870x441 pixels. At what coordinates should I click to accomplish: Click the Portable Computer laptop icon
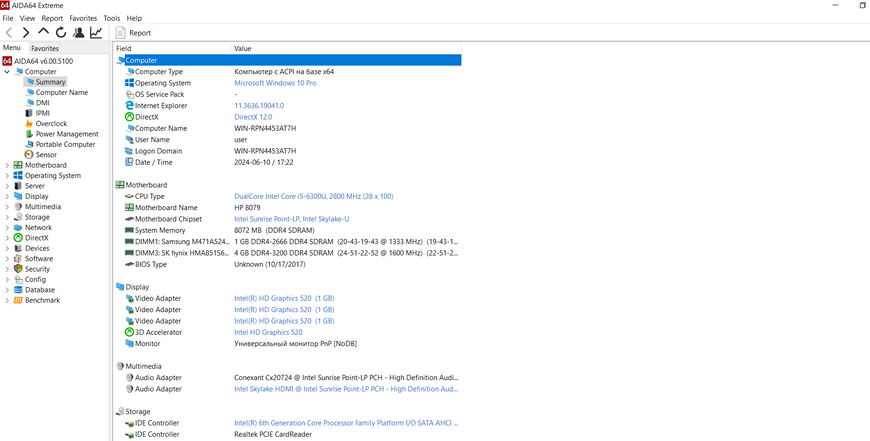click(29, 144)
